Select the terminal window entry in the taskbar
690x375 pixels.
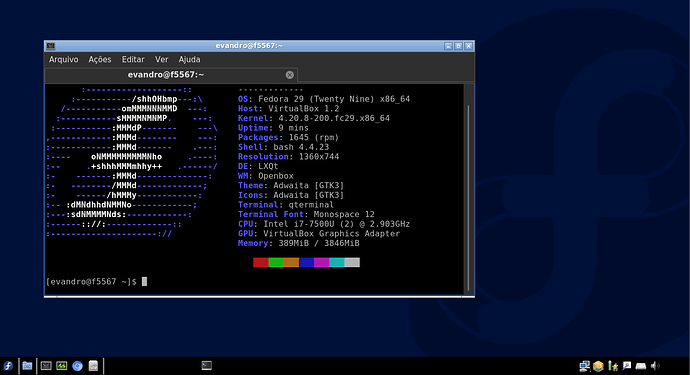[206, 365]
